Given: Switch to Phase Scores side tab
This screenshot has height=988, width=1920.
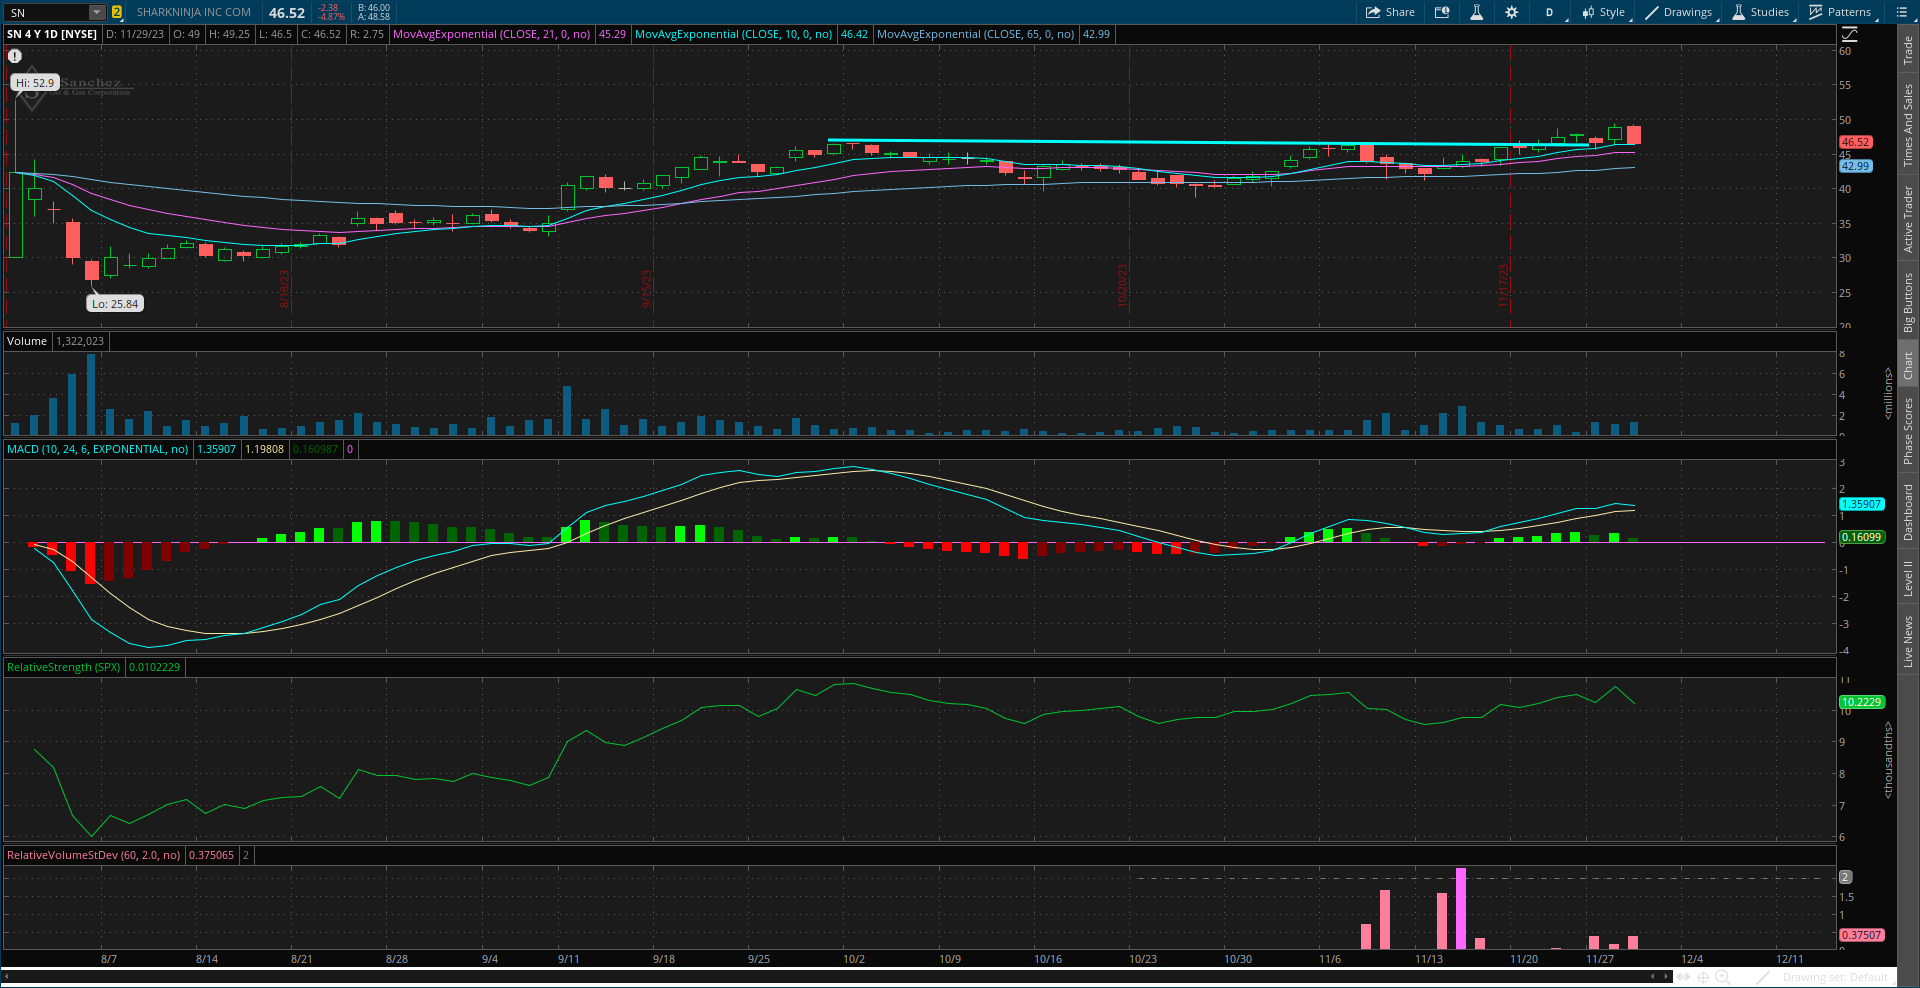Looking at the screenshot, I should (x=1908, y=431).
